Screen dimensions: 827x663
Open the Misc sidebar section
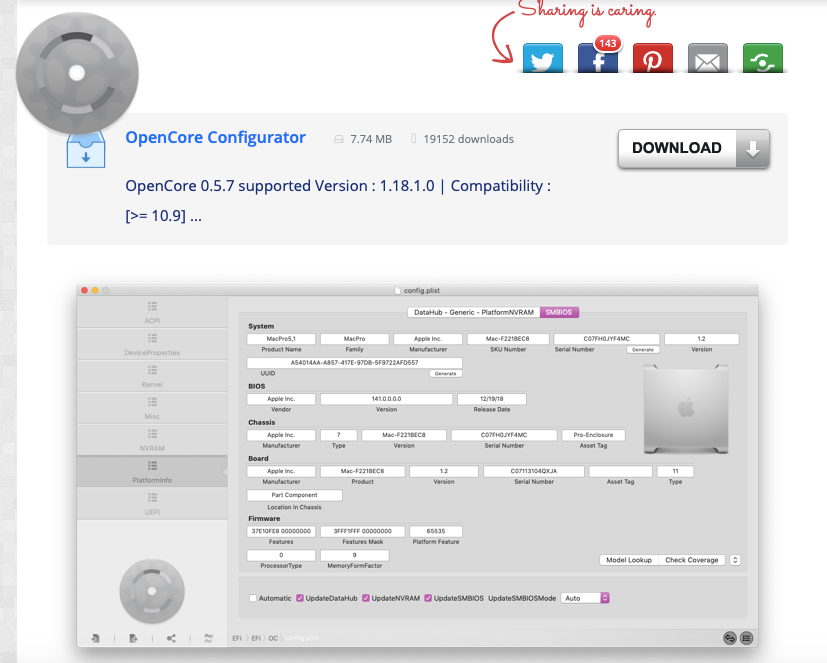click(152, 408)
